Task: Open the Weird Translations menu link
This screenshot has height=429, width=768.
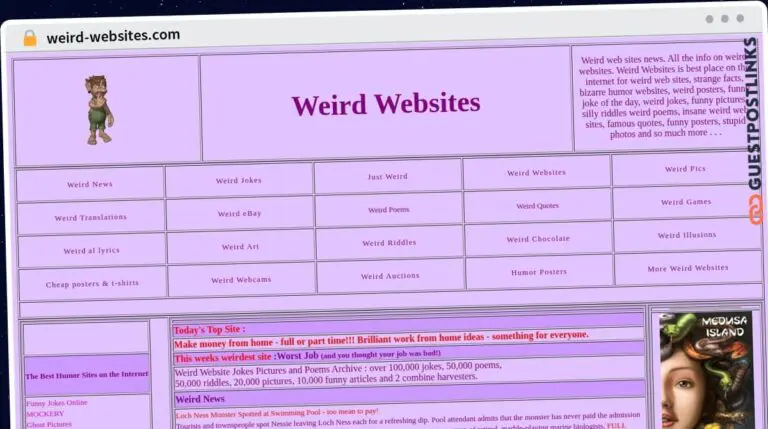Action: tap(91, 217)
